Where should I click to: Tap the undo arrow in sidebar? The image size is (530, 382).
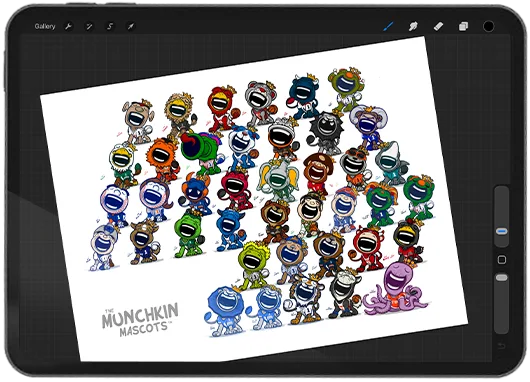(x=502, y=345)
